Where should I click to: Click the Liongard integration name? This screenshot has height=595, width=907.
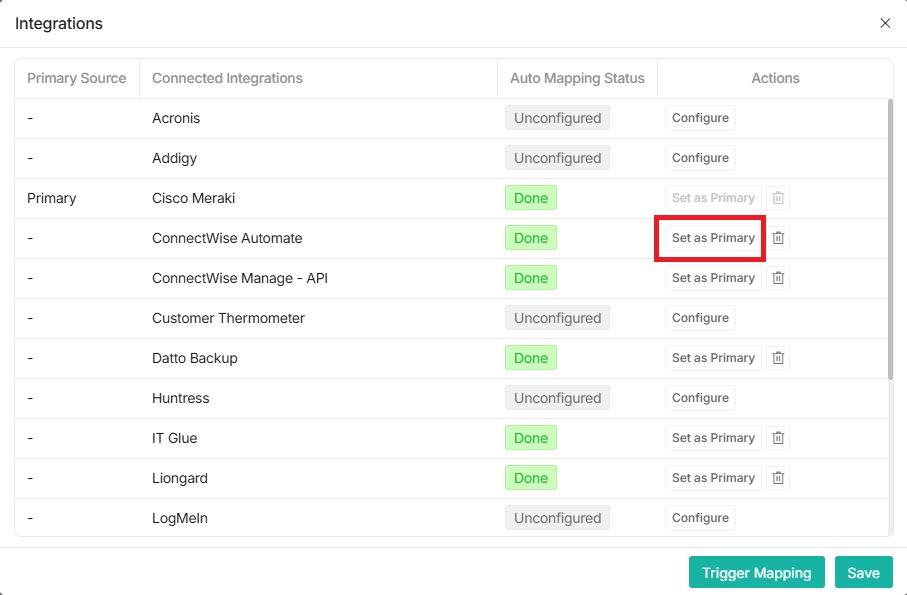click(179, 478)
